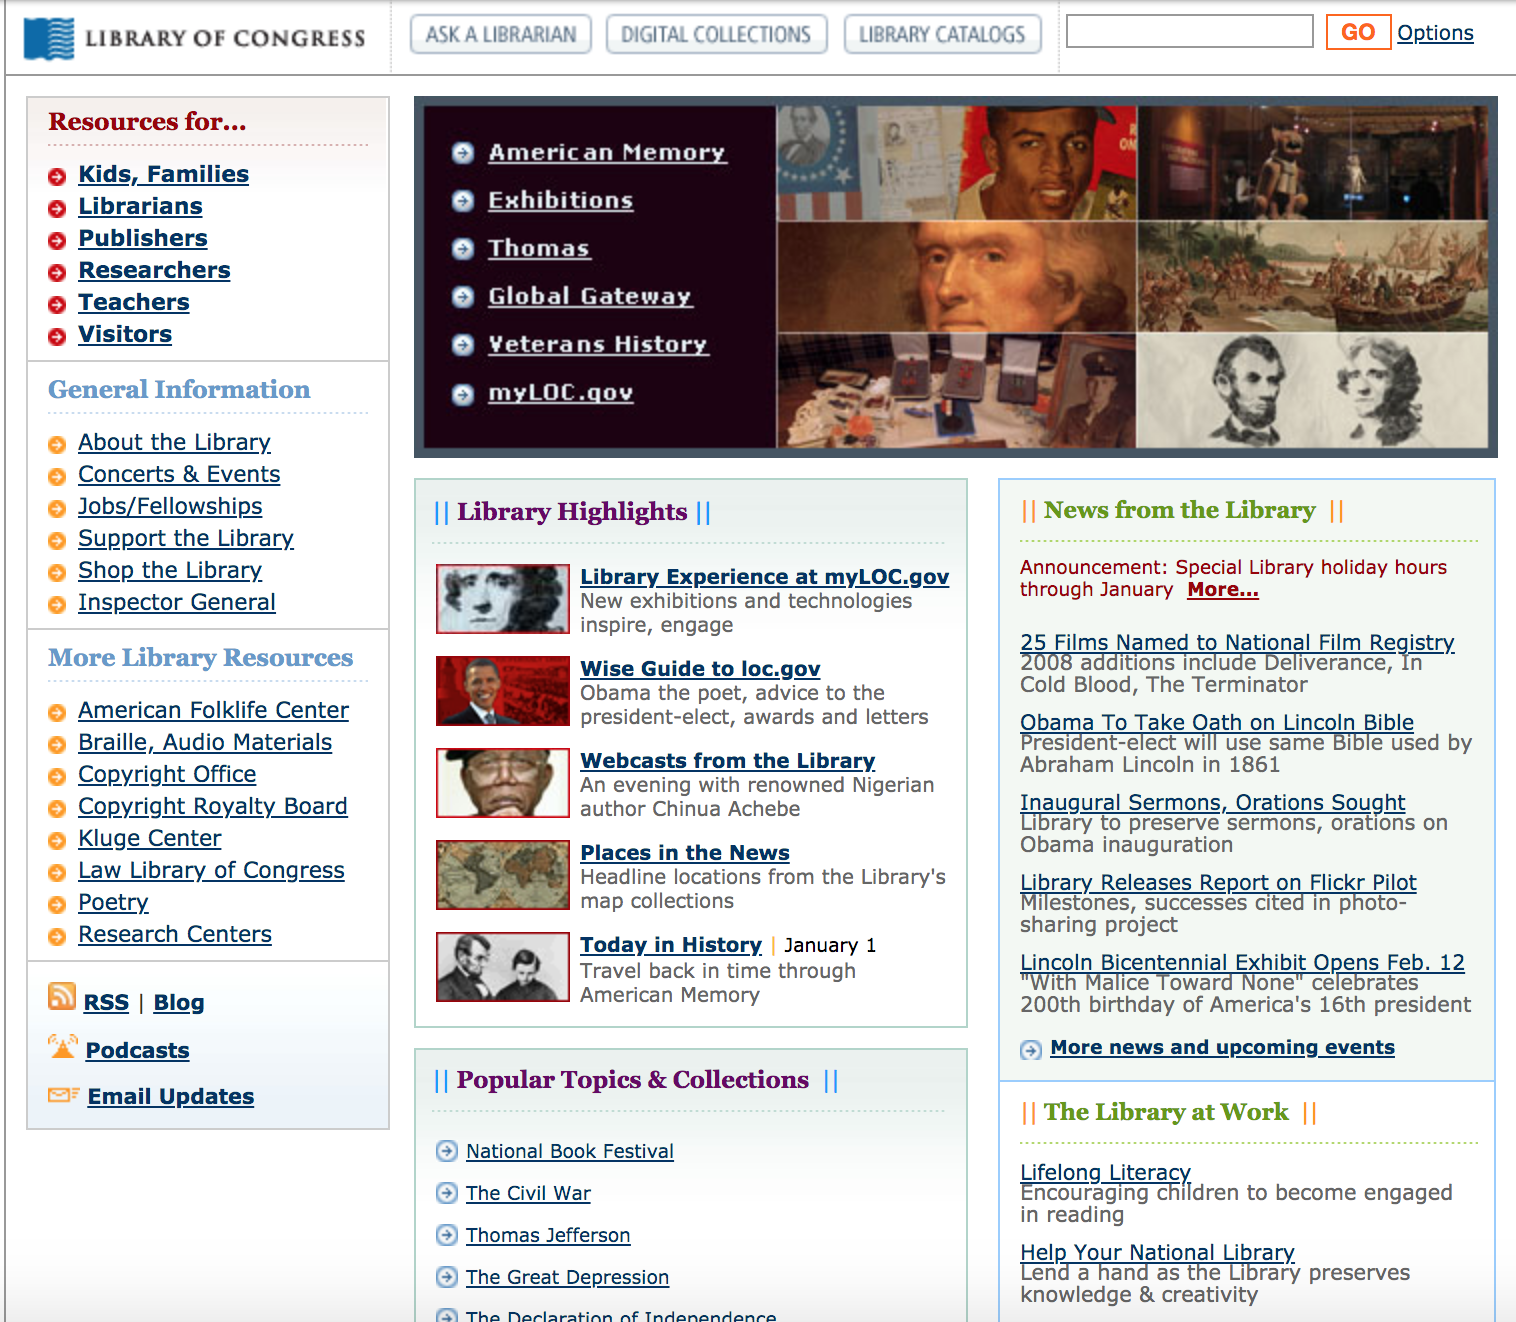The width and height of the screenshot is (1516, 1322).
Task: Click the Library Experience at myLOC.gov thumbnail
Action: (x=503, y=599)
